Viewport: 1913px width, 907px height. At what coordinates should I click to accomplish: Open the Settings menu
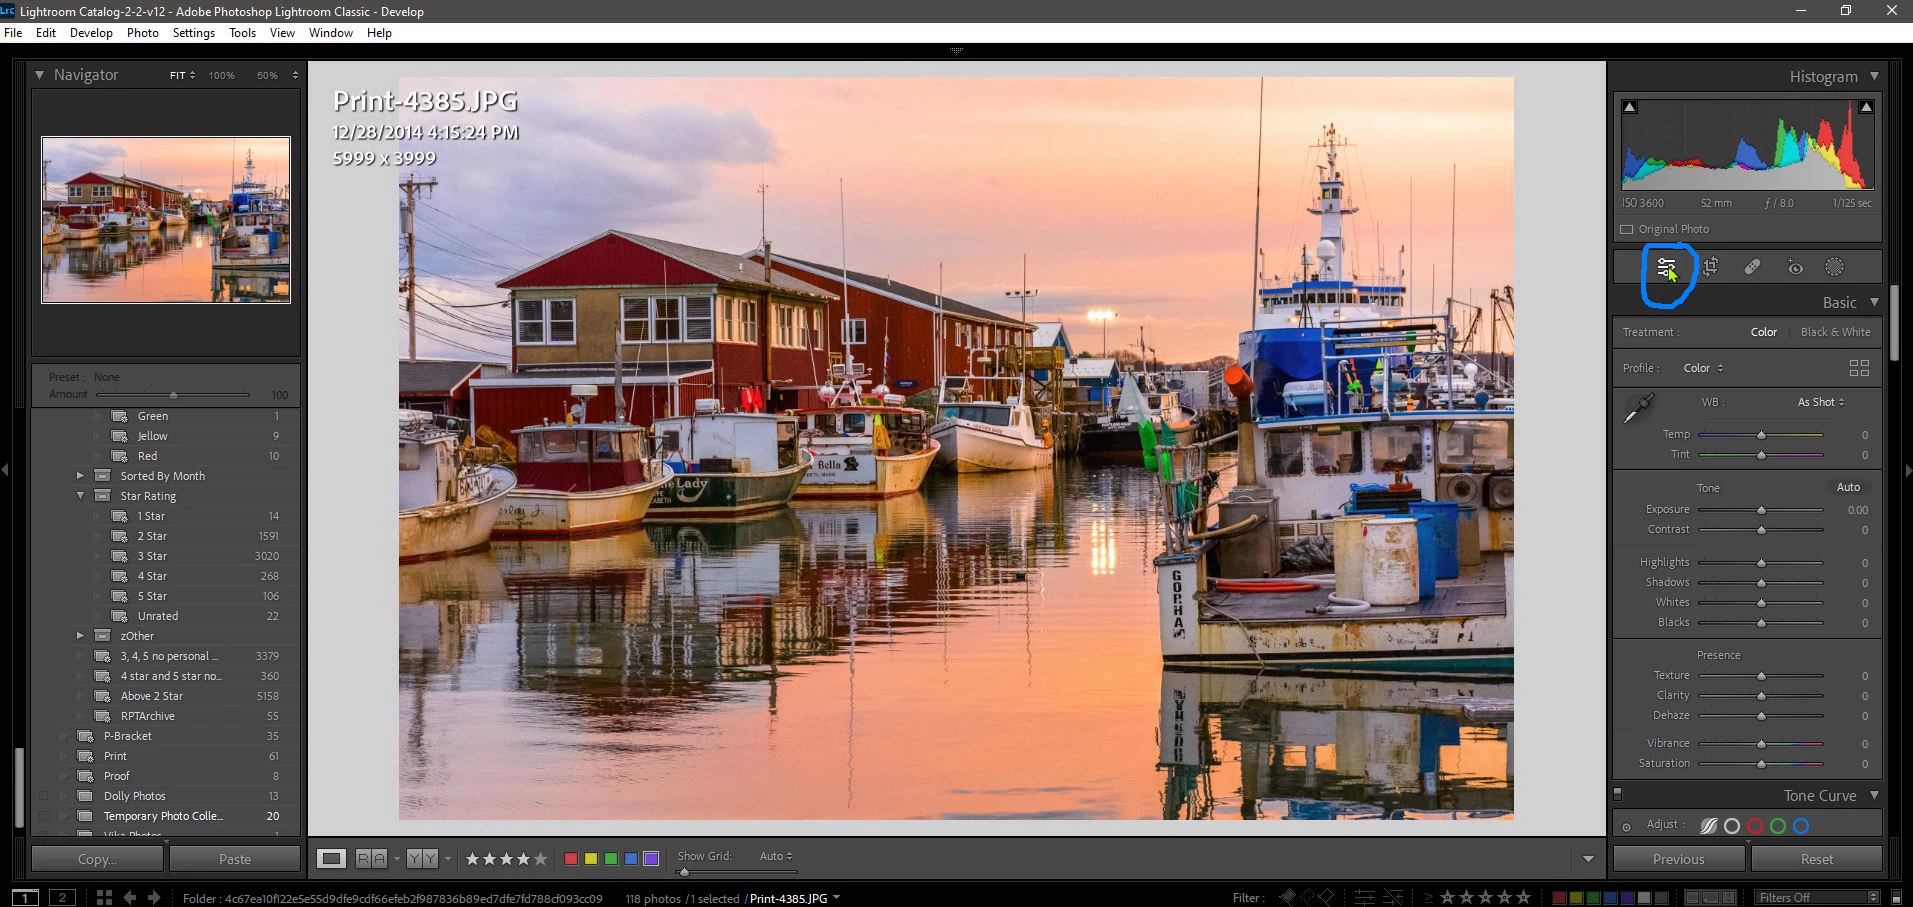pyautogui.click(x=194, y=33)
